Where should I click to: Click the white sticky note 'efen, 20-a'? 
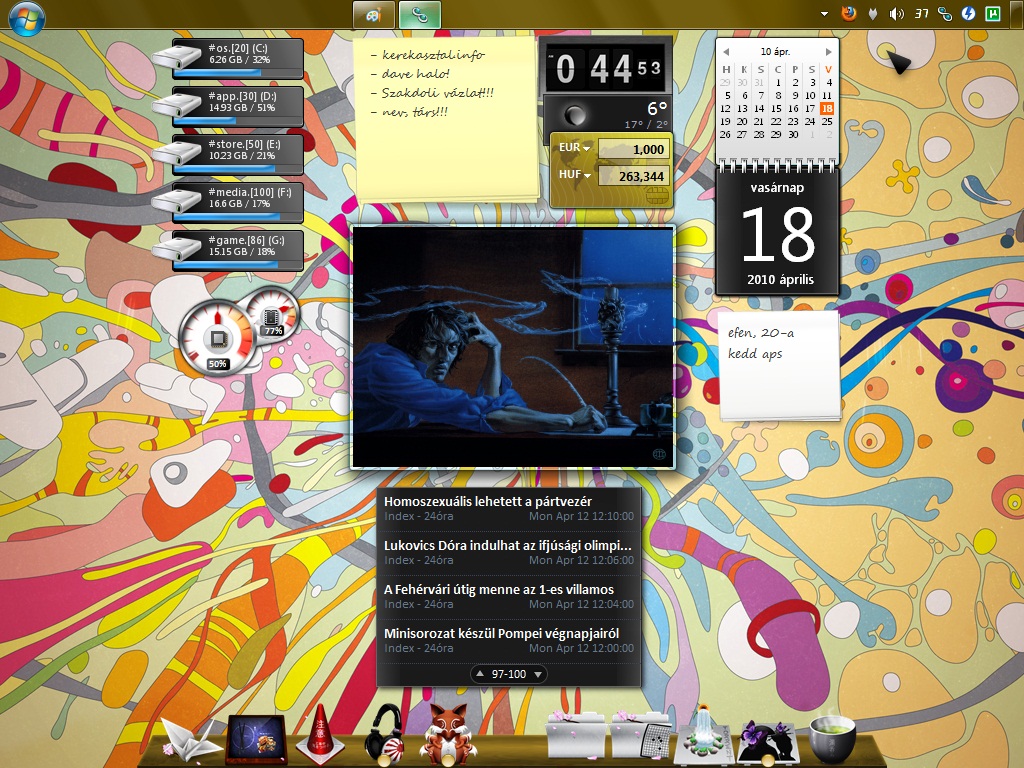pos(779,366)
